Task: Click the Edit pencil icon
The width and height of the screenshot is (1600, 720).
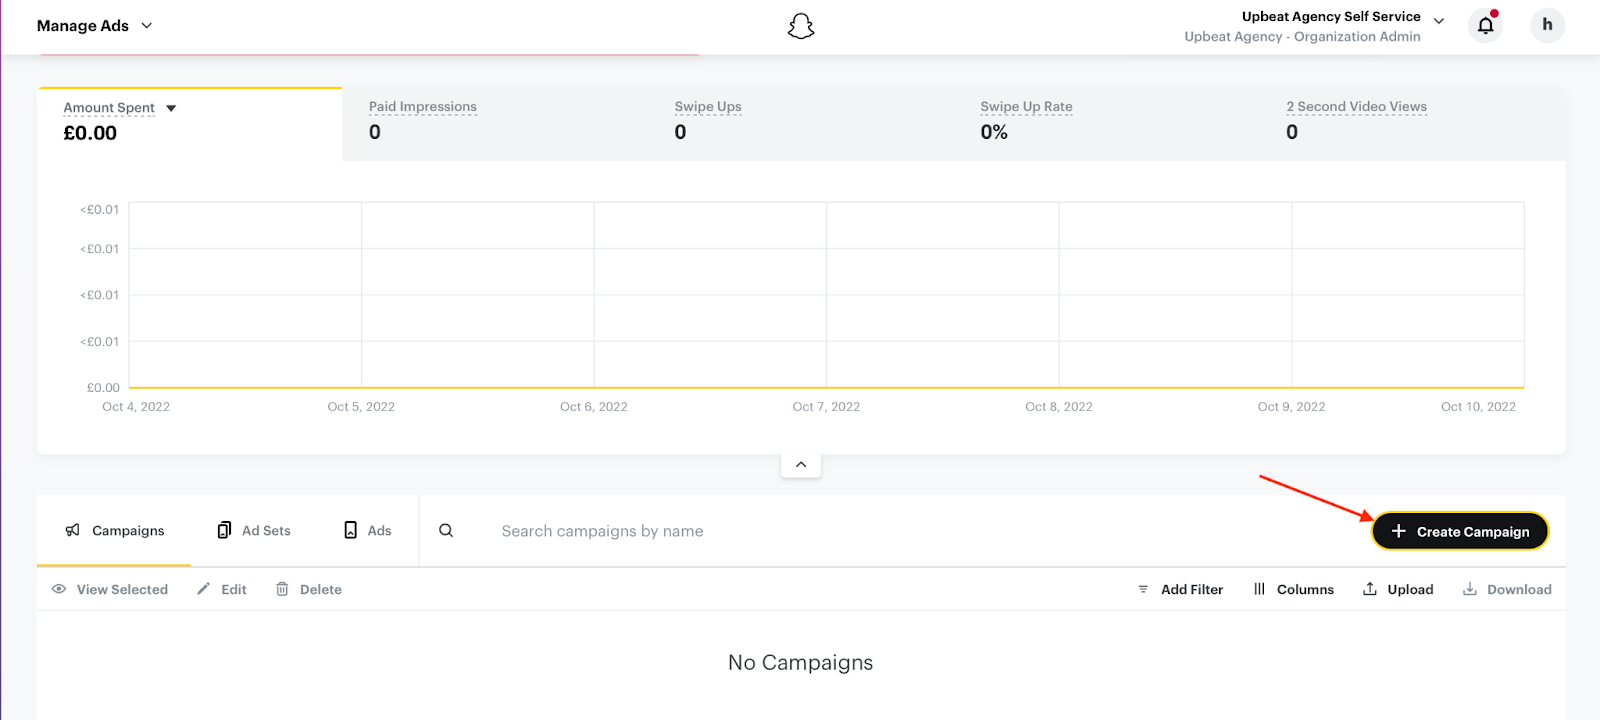Action: pyautogui.click(x=204, y=589)
